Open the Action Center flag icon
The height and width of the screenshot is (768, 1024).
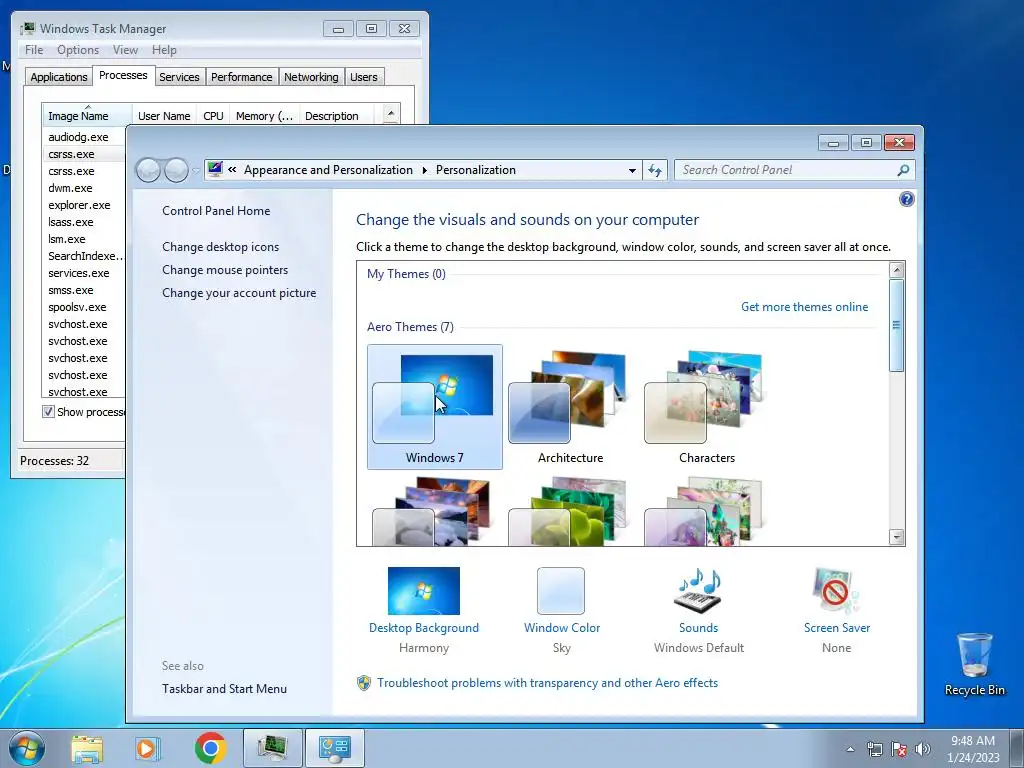pos(899,749)
